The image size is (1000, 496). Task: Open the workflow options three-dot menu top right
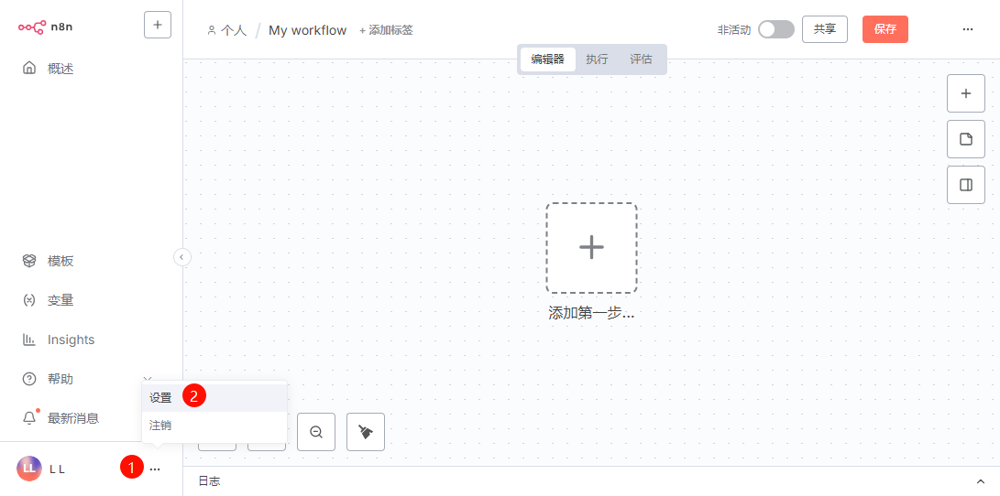[967, 30]
